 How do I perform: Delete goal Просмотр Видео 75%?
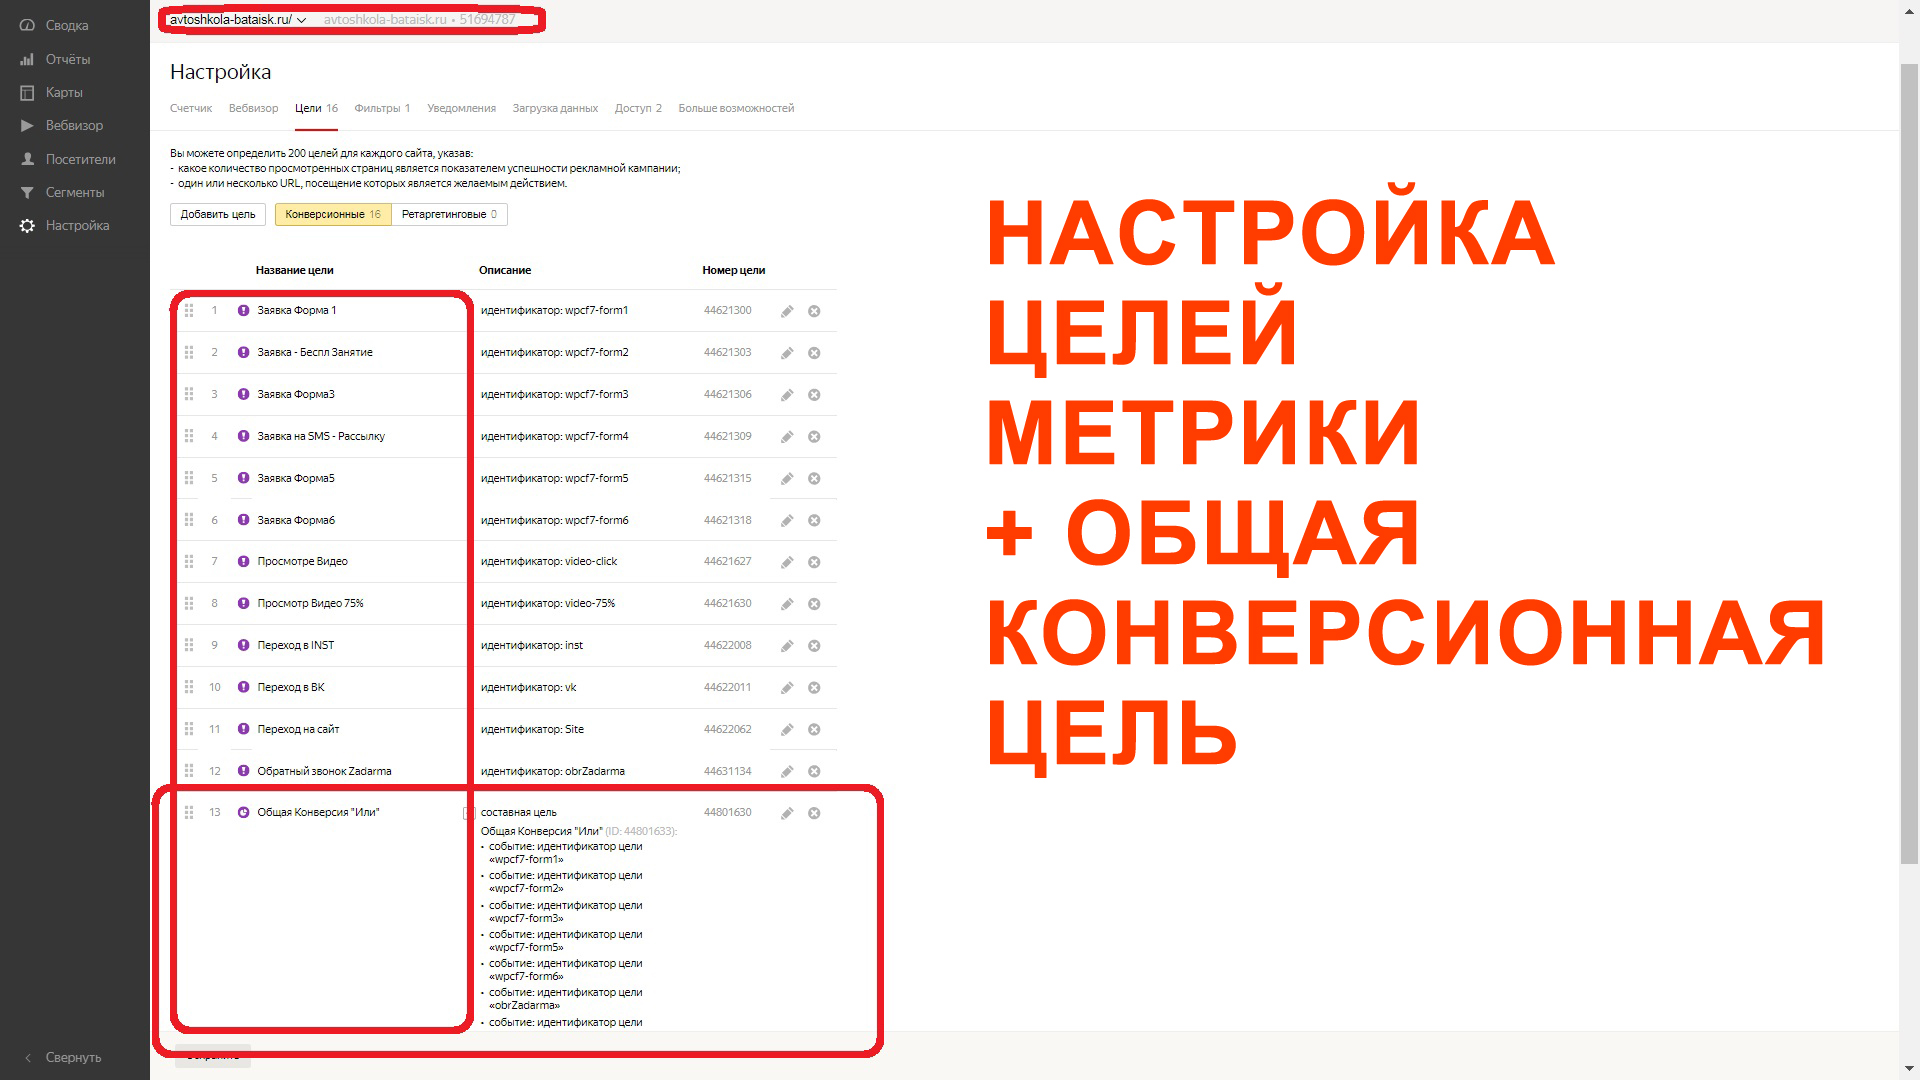coord(814,604)
